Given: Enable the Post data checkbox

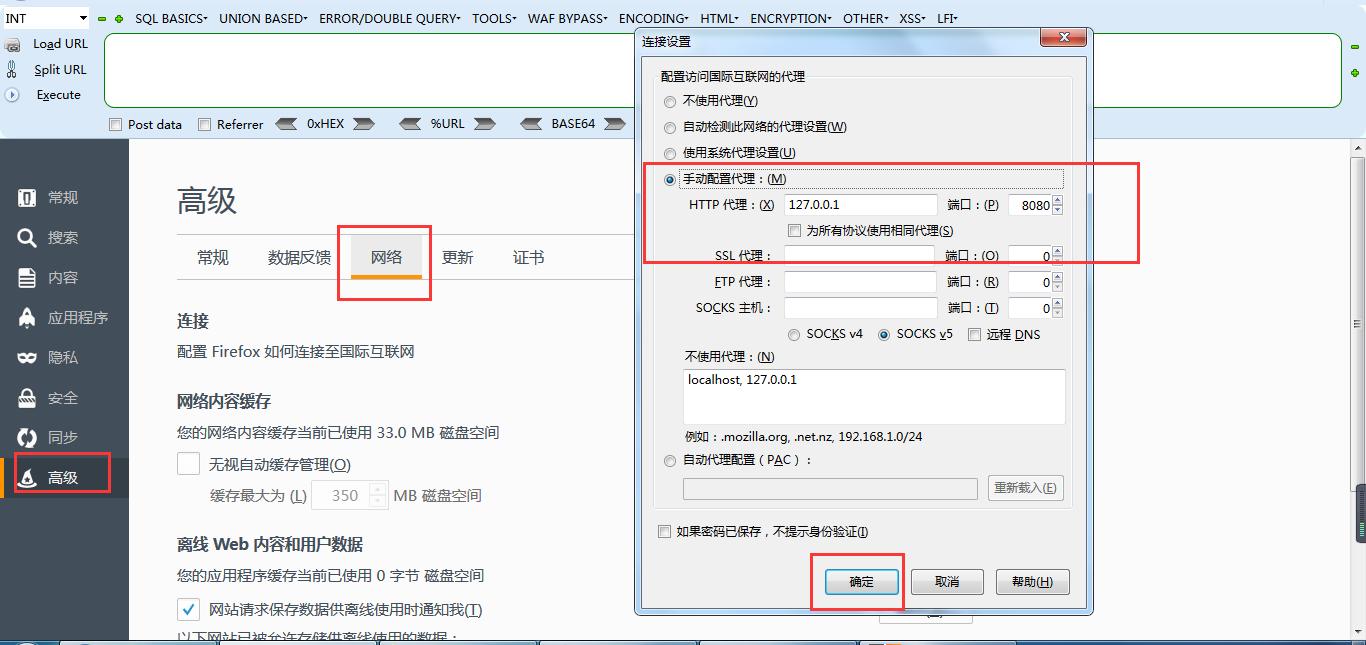Looking at the screenshot, I should (x=116, y=124).
